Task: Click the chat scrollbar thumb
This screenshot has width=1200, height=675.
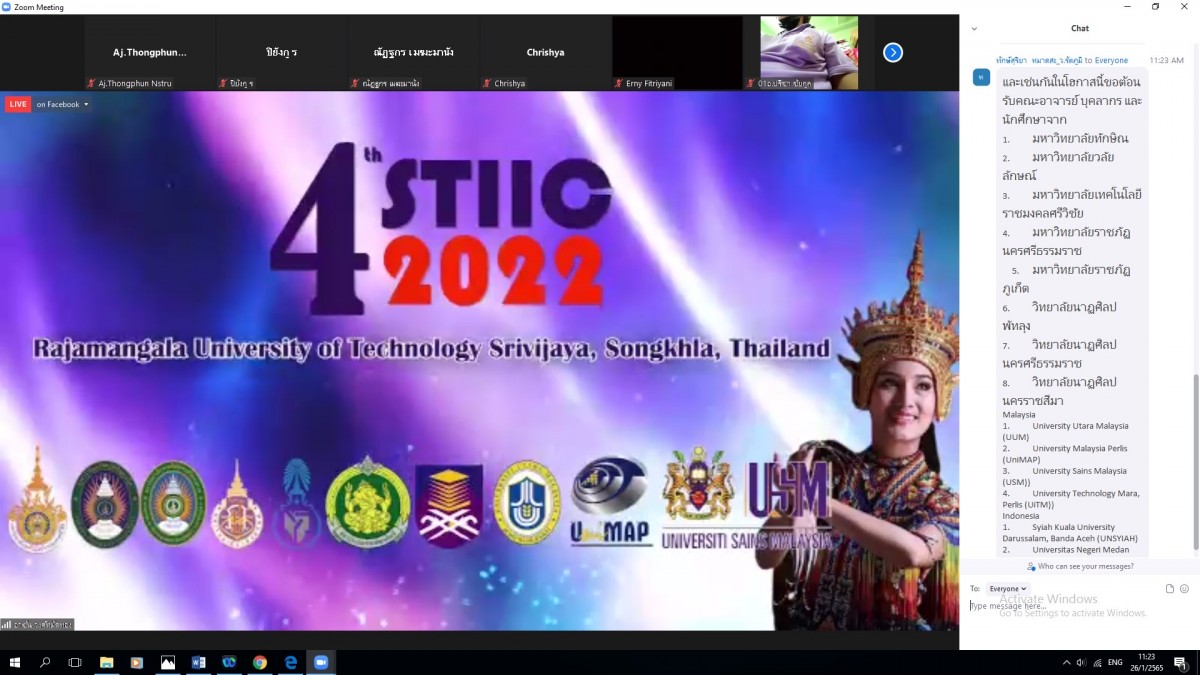Action: pos(1196,462)
